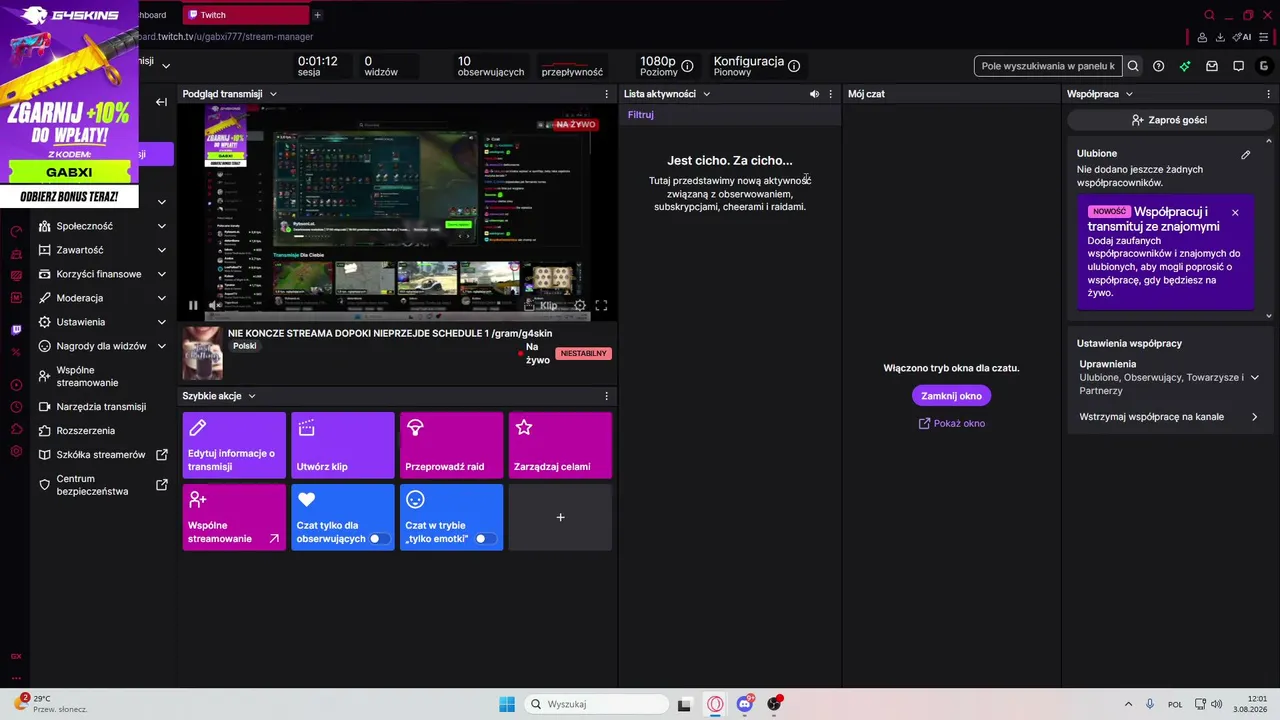Screen dimensions: 1280x720
Task: Open the Twitch help question mark icon
Action: pos(1158,66)
